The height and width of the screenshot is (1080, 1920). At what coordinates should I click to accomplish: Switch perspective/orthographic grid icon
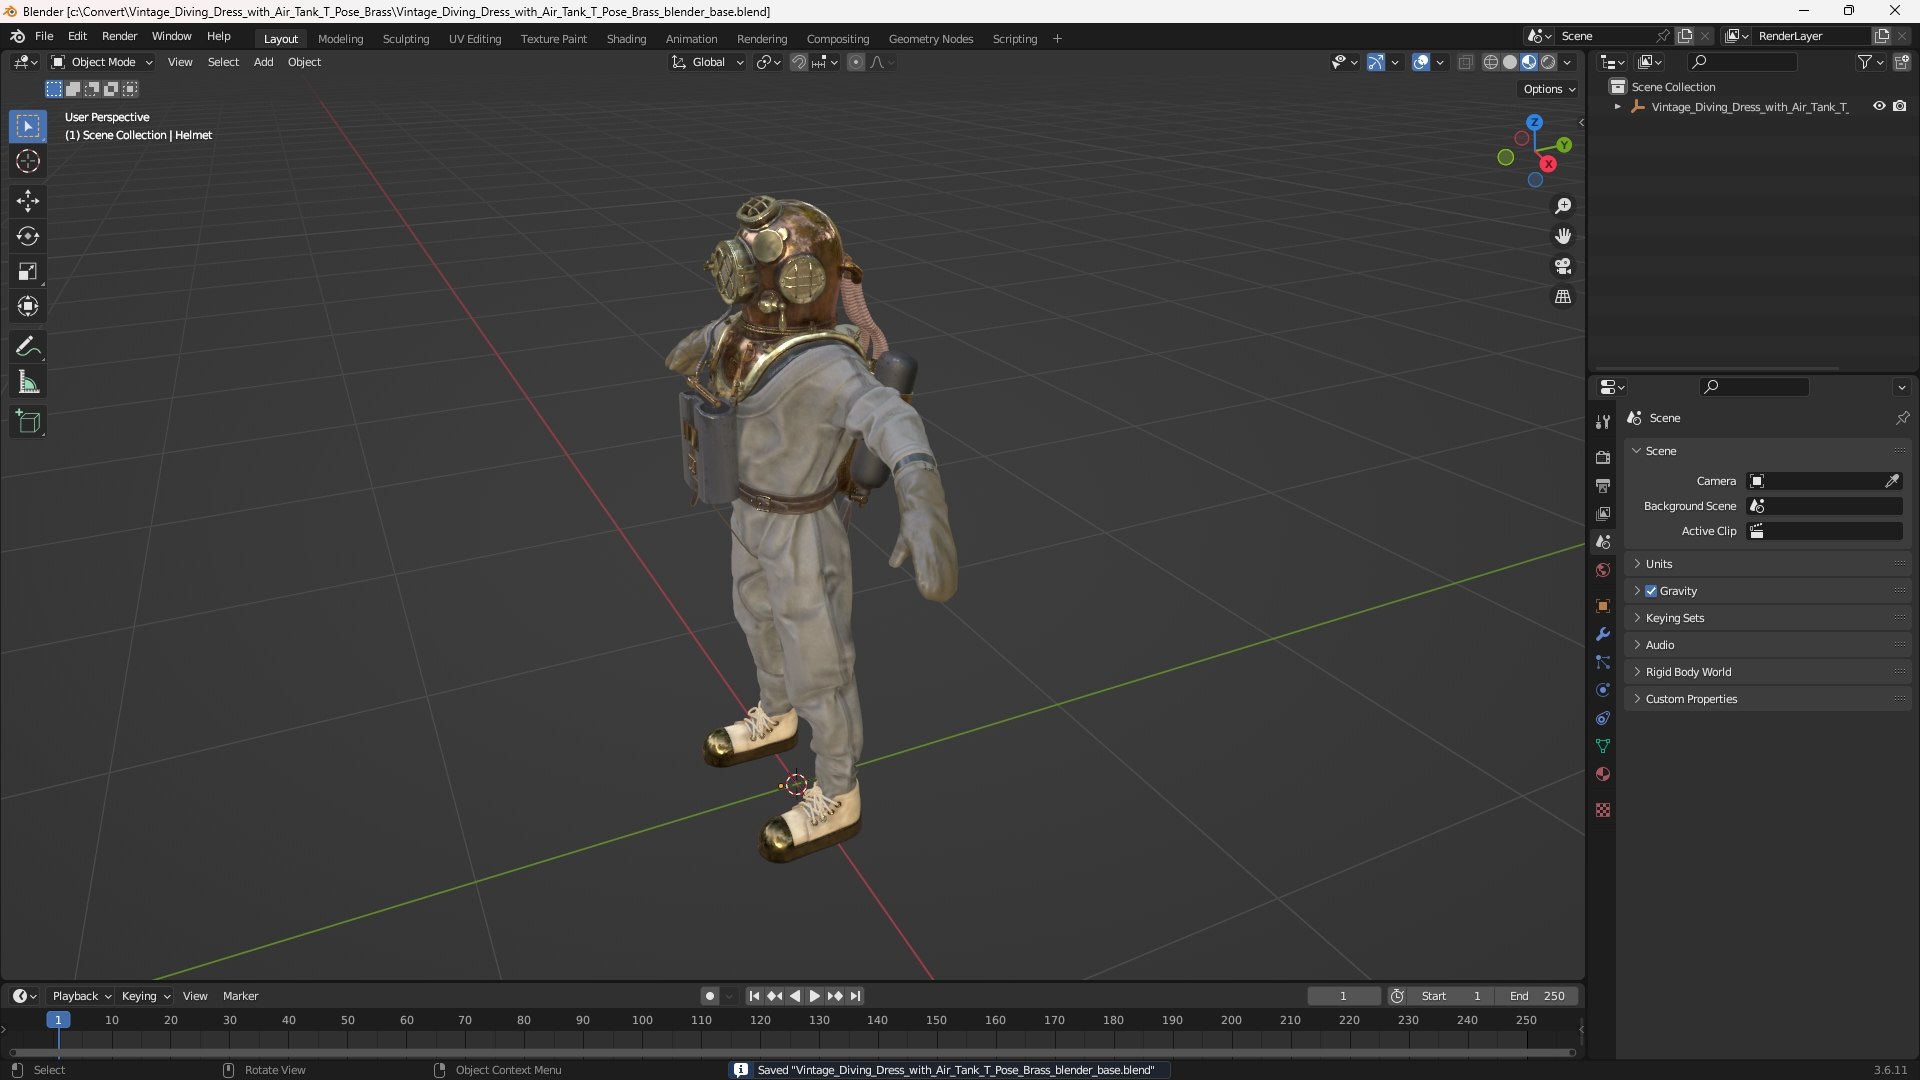click(x=1563, y=297)
